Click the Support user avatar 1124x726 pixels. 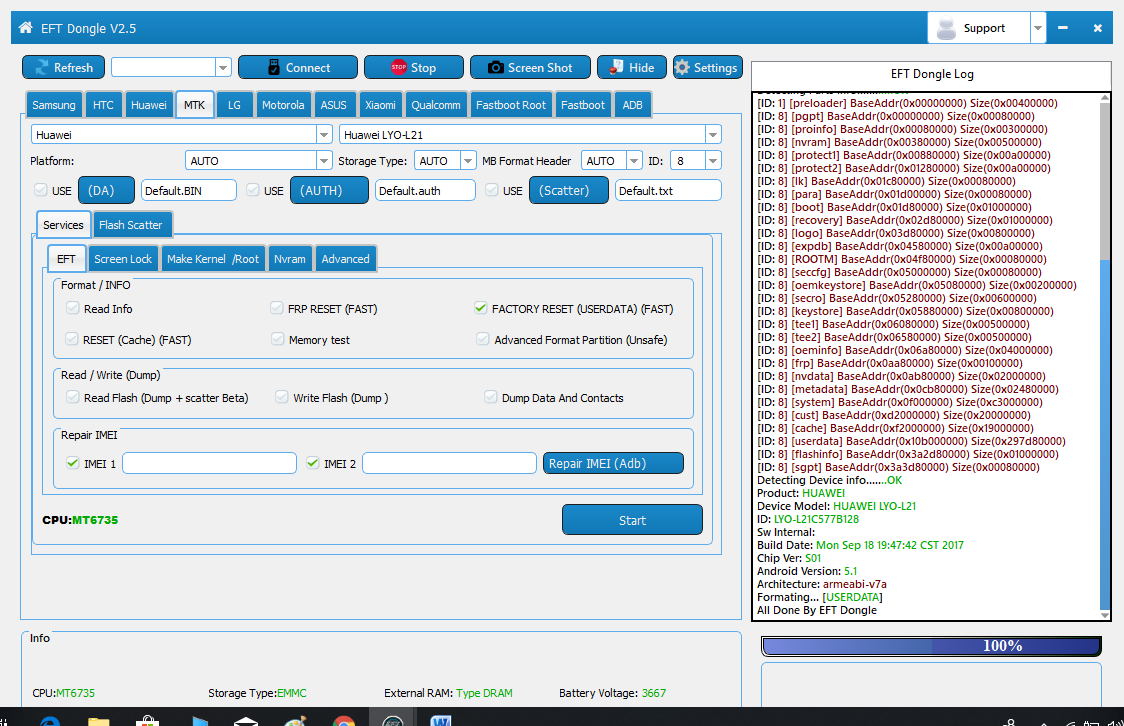pyautogui.click(x=946, y=28)
